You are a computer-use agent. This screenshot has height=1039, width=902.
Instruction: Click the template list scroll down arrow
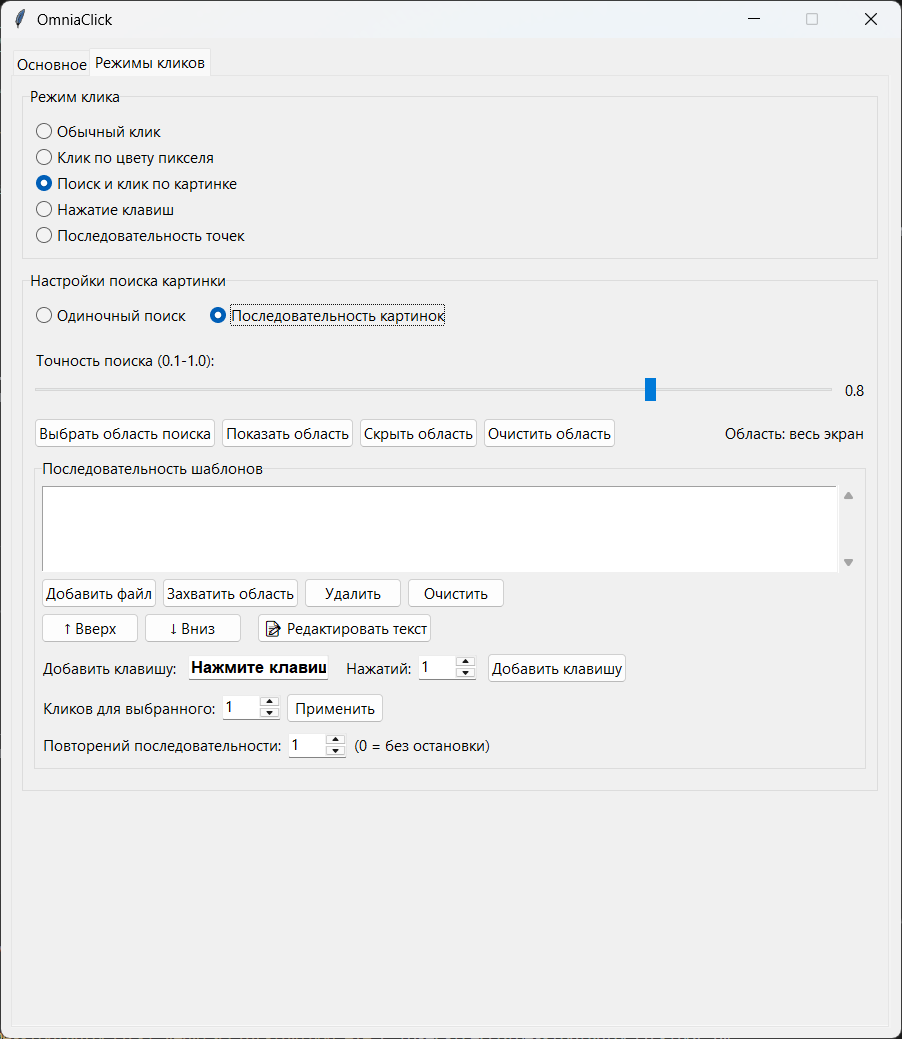click(848, 563)
